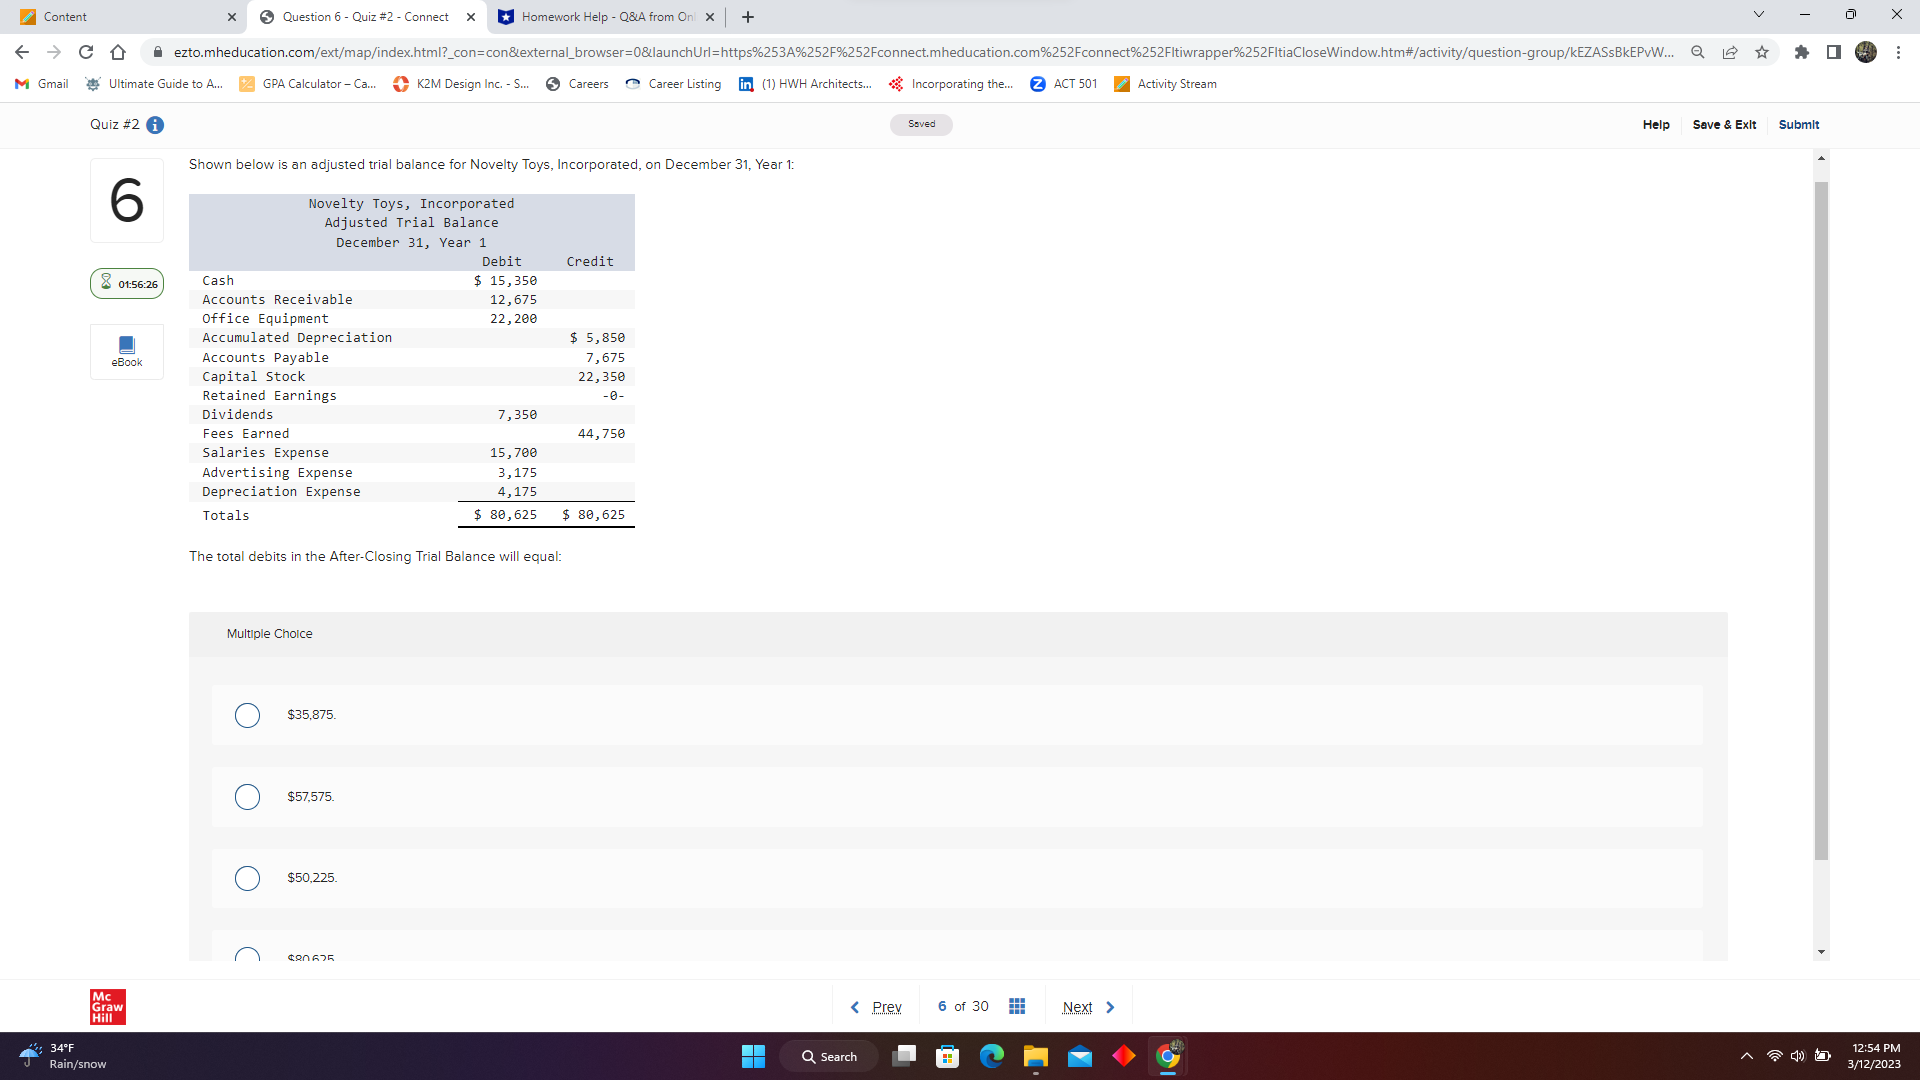Click the McGraw Hill logo
Viewport: 1920px width, 1080px height.
[107, 1006]
